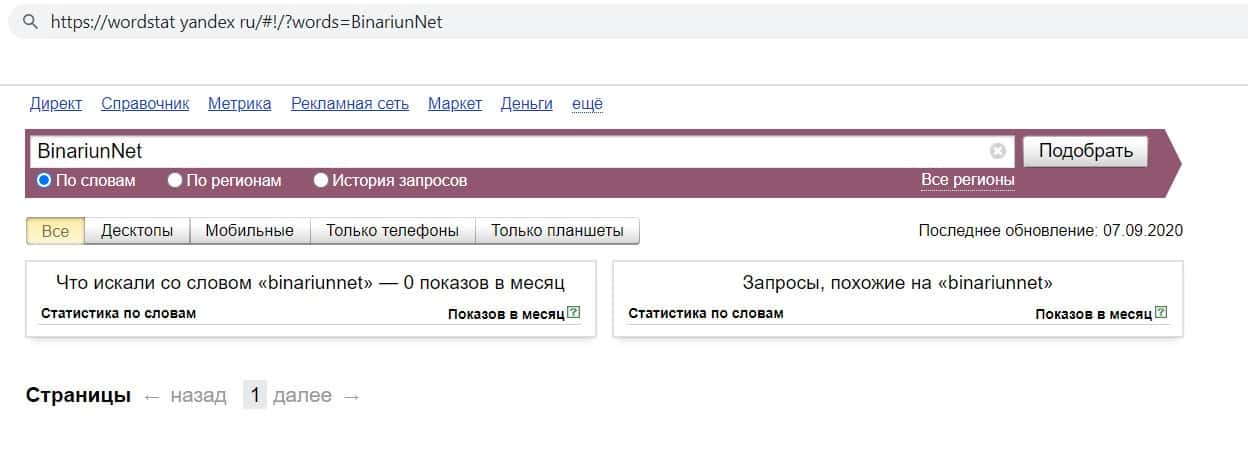Screen dimensions: 1248x463
Task: Go to next page via "далее"
Action: (x=302, y=396)
